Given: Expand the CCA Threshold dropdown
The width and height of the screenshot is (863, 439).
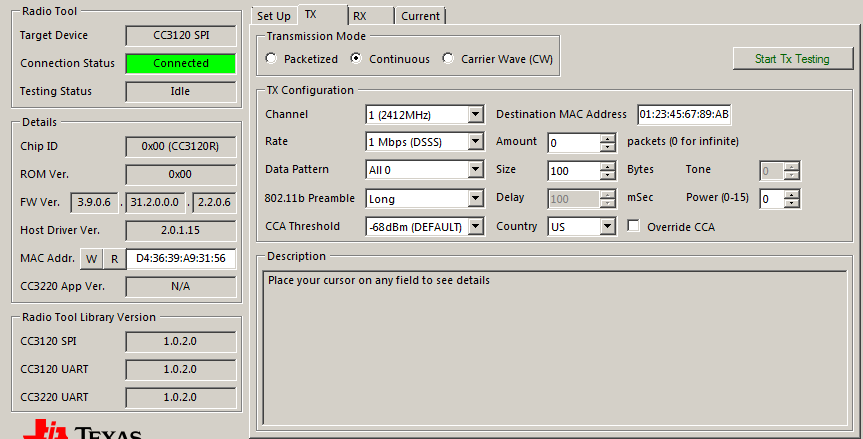Looking at the screenshot, I should pos(476,226).
